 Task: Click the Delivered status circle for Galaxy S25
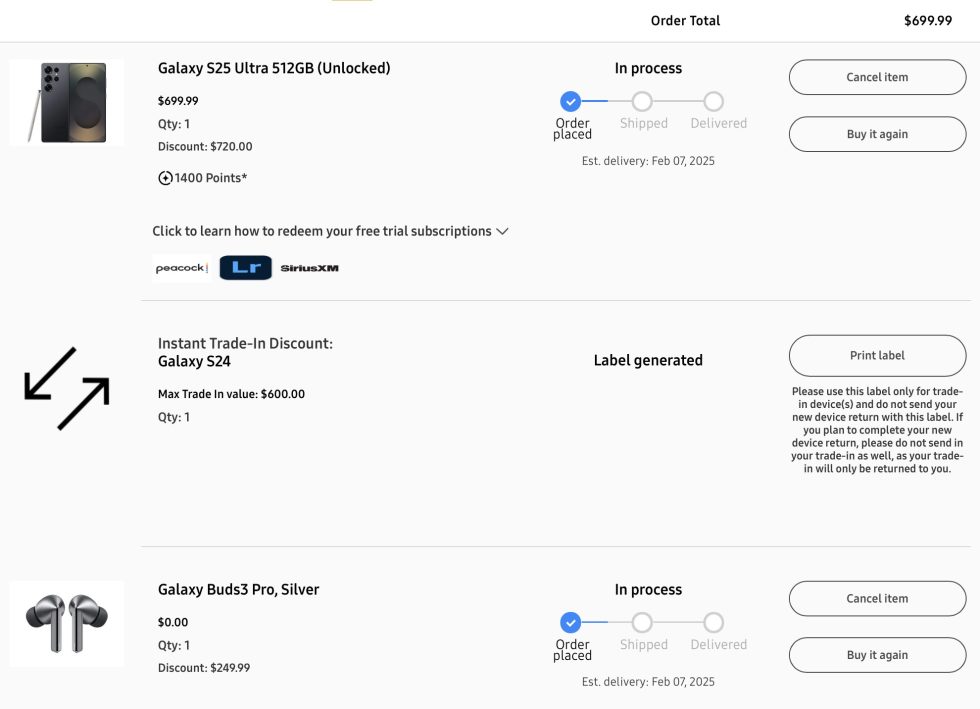coord(714,101)
